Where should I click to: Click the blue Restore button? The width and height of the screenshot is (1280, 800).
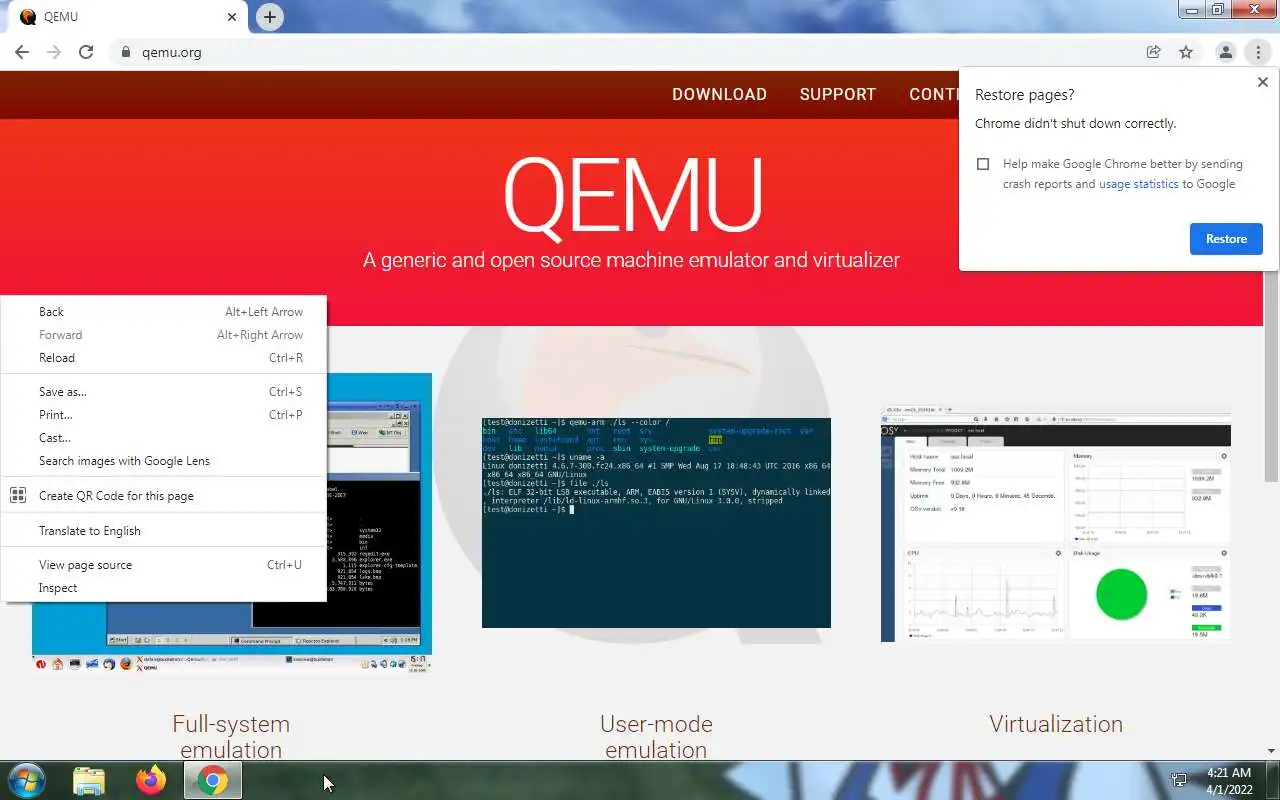coord(1226,239)
